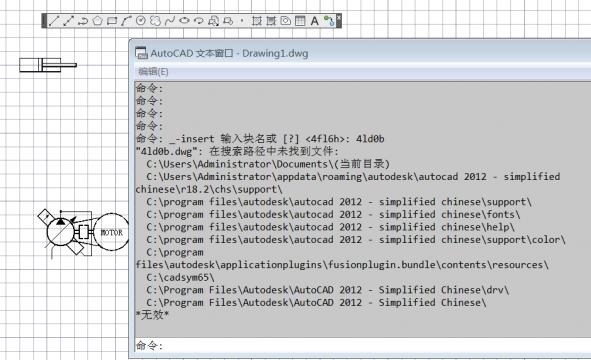Select the Rectangle tool
The image size is (591, 360).
(112, 21)
